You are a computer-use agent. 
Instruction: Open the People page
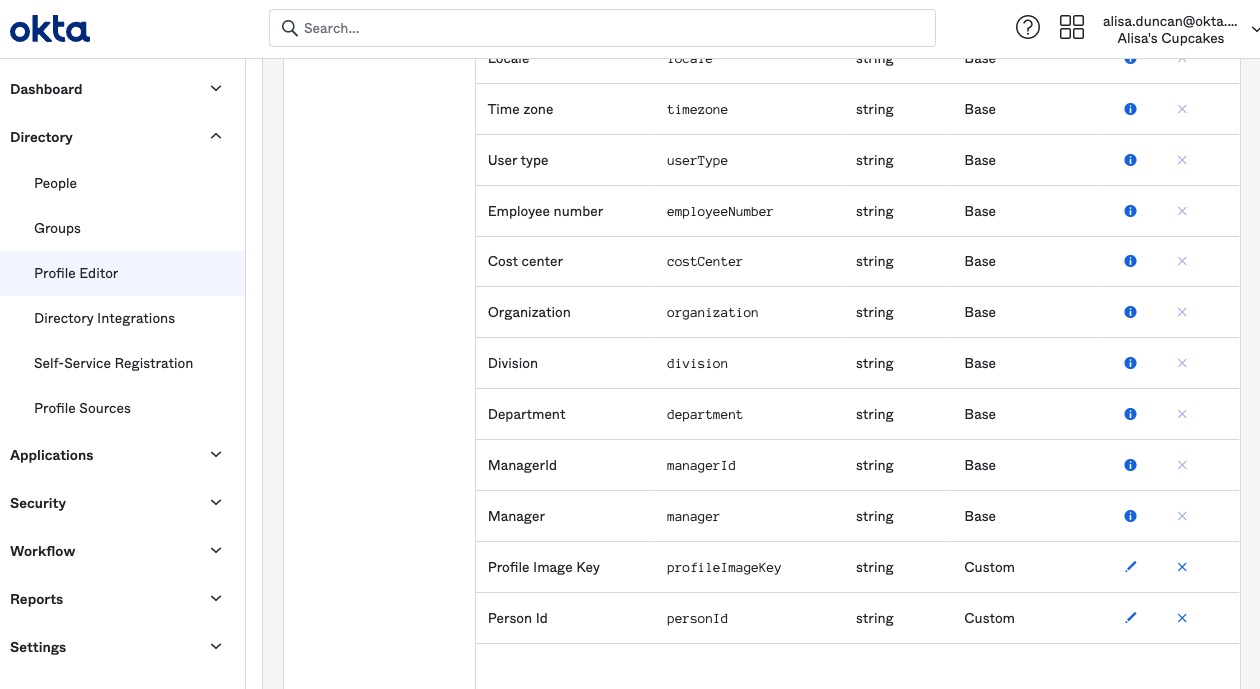pyautogui.click(x=55, y=183)
